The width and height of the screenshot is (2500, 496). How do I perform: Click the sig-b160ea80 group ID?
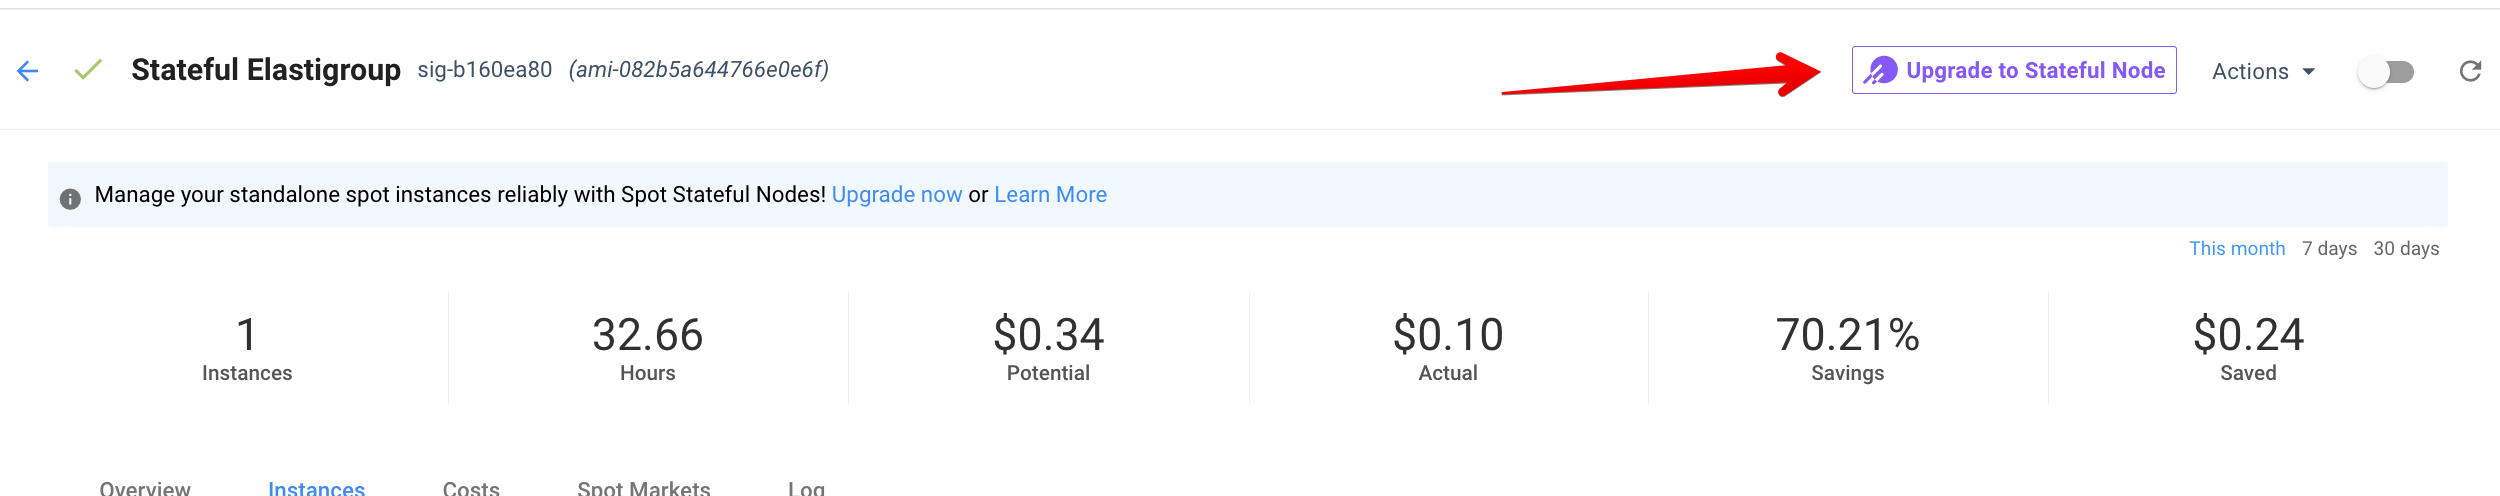tap(485, 70)
